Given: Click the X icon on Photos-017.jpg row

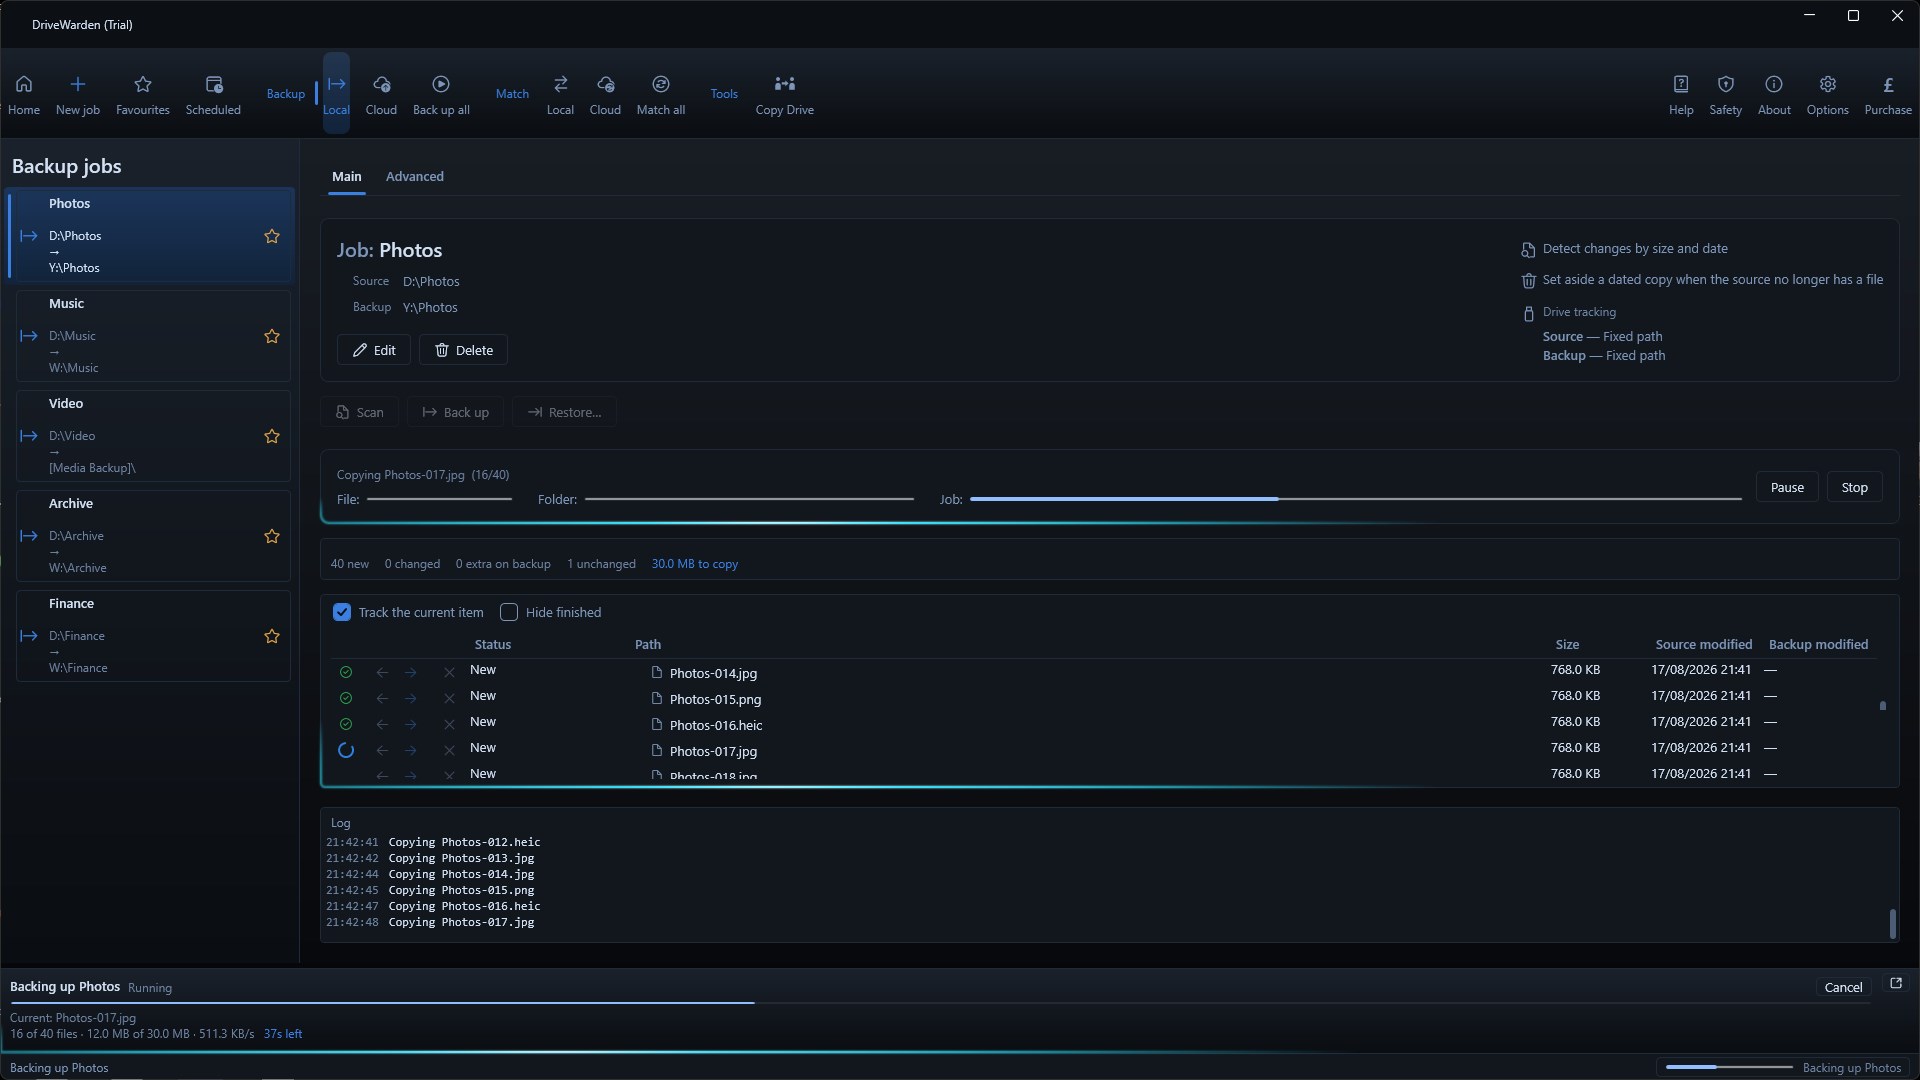Looking at the screenshot, I should click(x=449, y=750).
